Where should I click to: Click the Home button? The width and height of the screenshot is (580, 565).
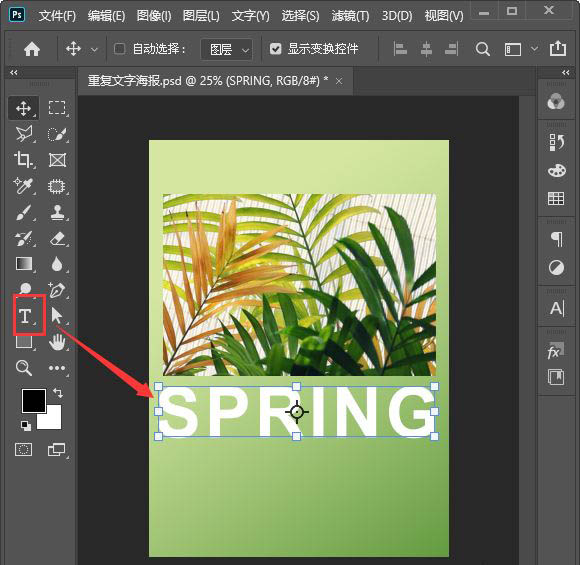(32, 49)
